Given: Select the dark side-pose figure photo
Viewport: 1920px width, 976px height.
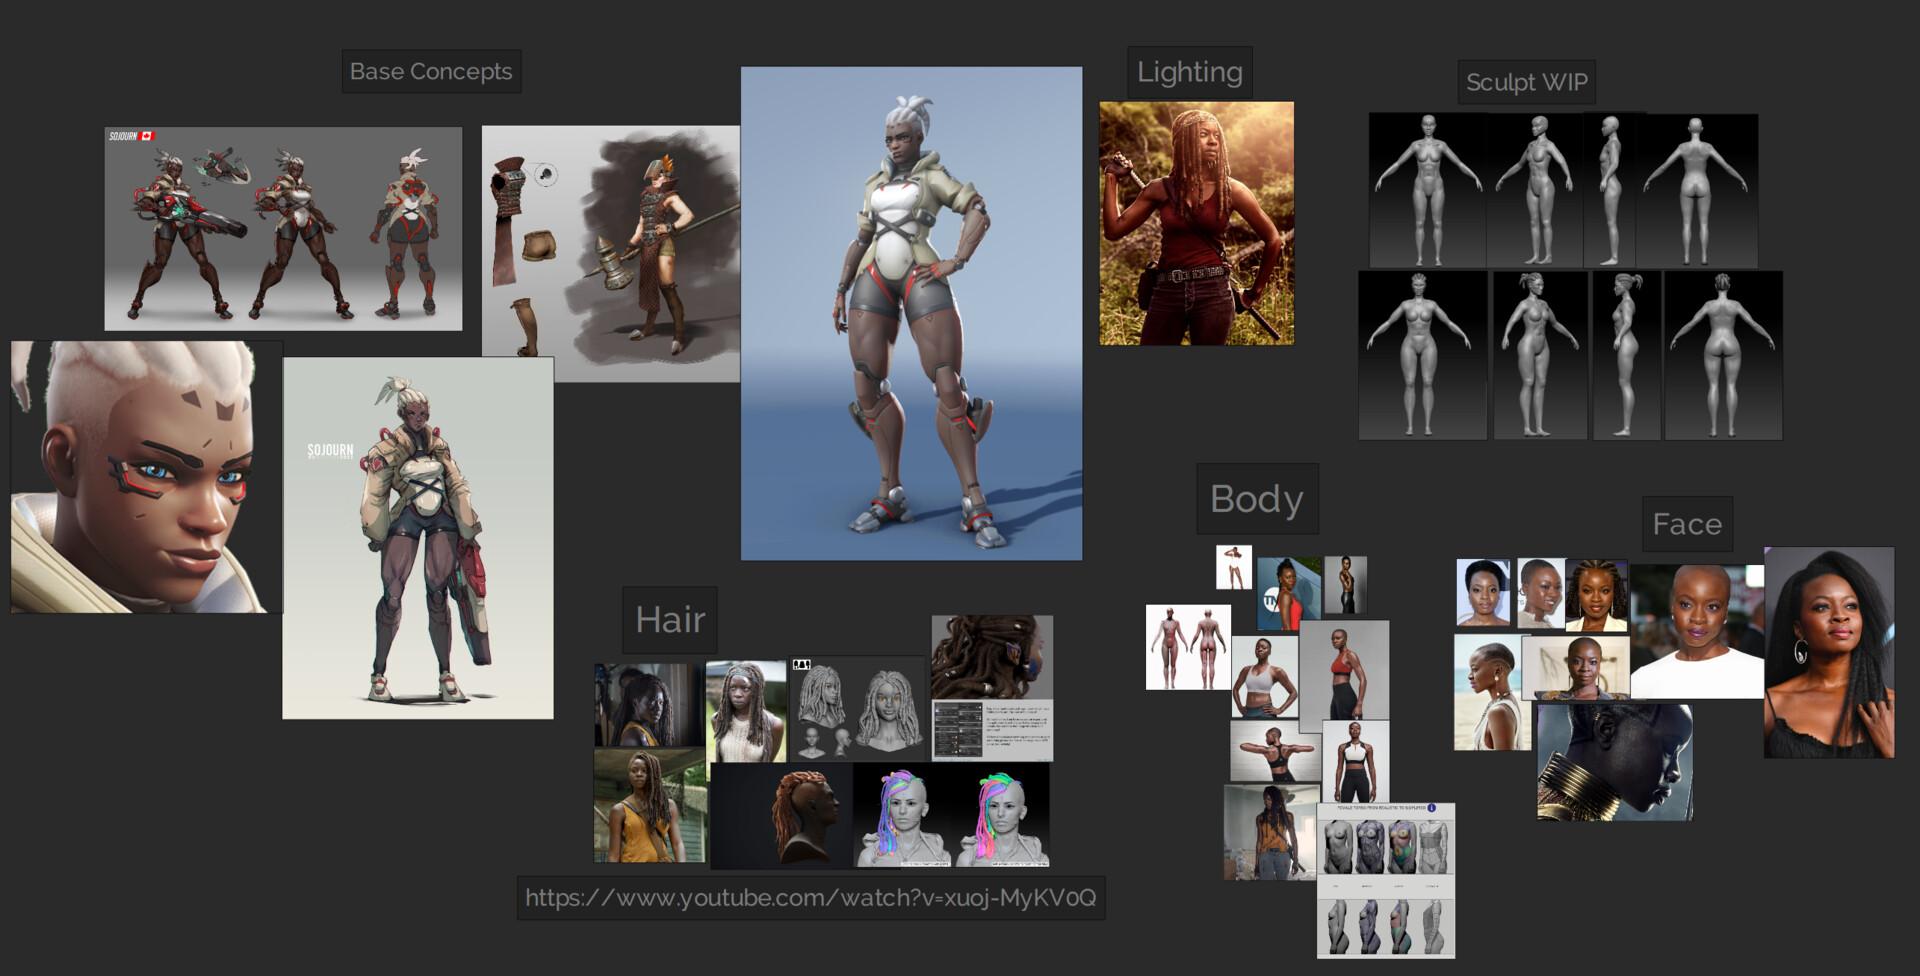Looking at the screenshot, I should point(1345,585).
